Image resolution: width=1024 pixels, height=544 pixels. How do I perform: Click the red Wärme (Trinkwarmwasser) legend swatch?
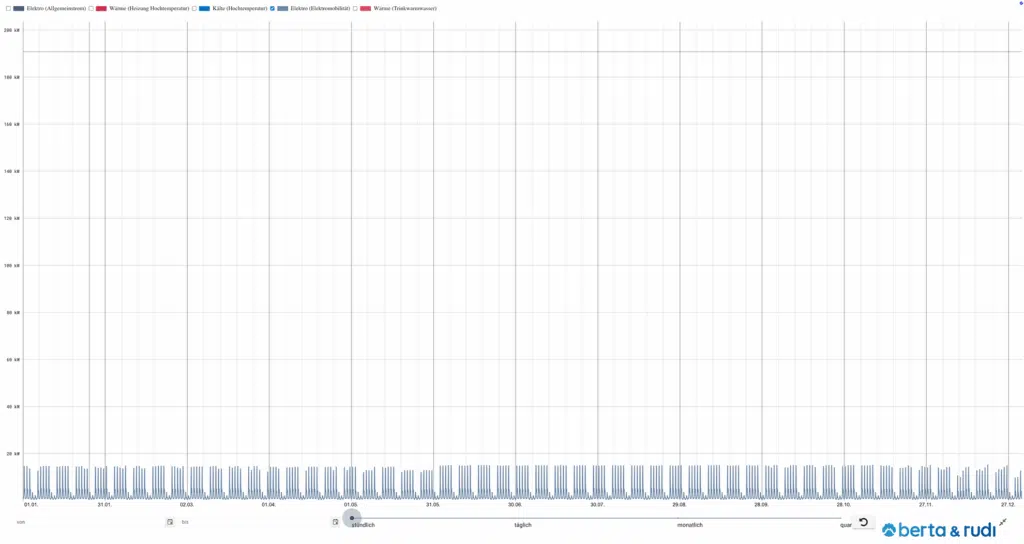(x=365, y=8)
